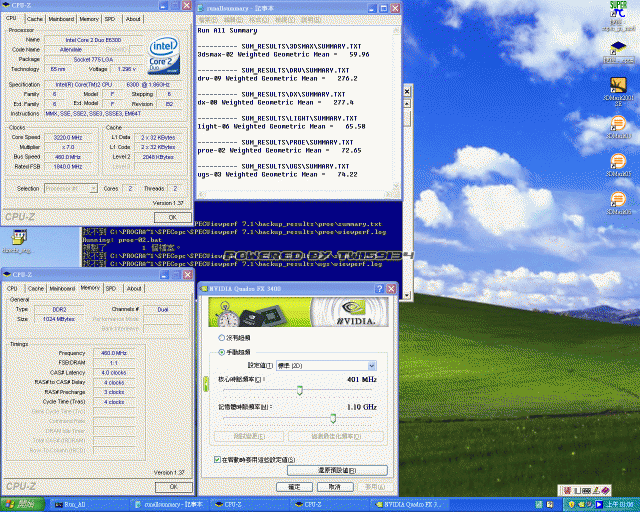
Task: Click the memory Size value 1024 MBytes
Action: click(59, 319)
